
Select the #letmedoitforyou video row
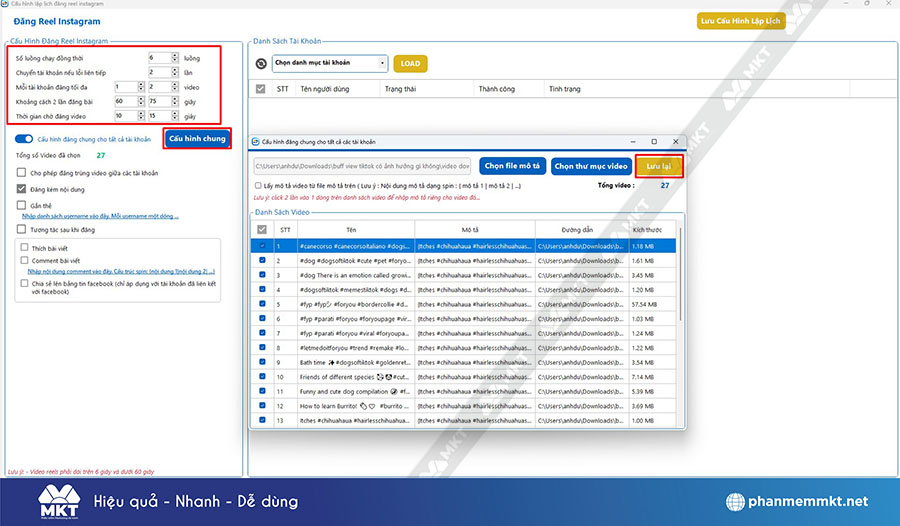click(x=463, y=347)
